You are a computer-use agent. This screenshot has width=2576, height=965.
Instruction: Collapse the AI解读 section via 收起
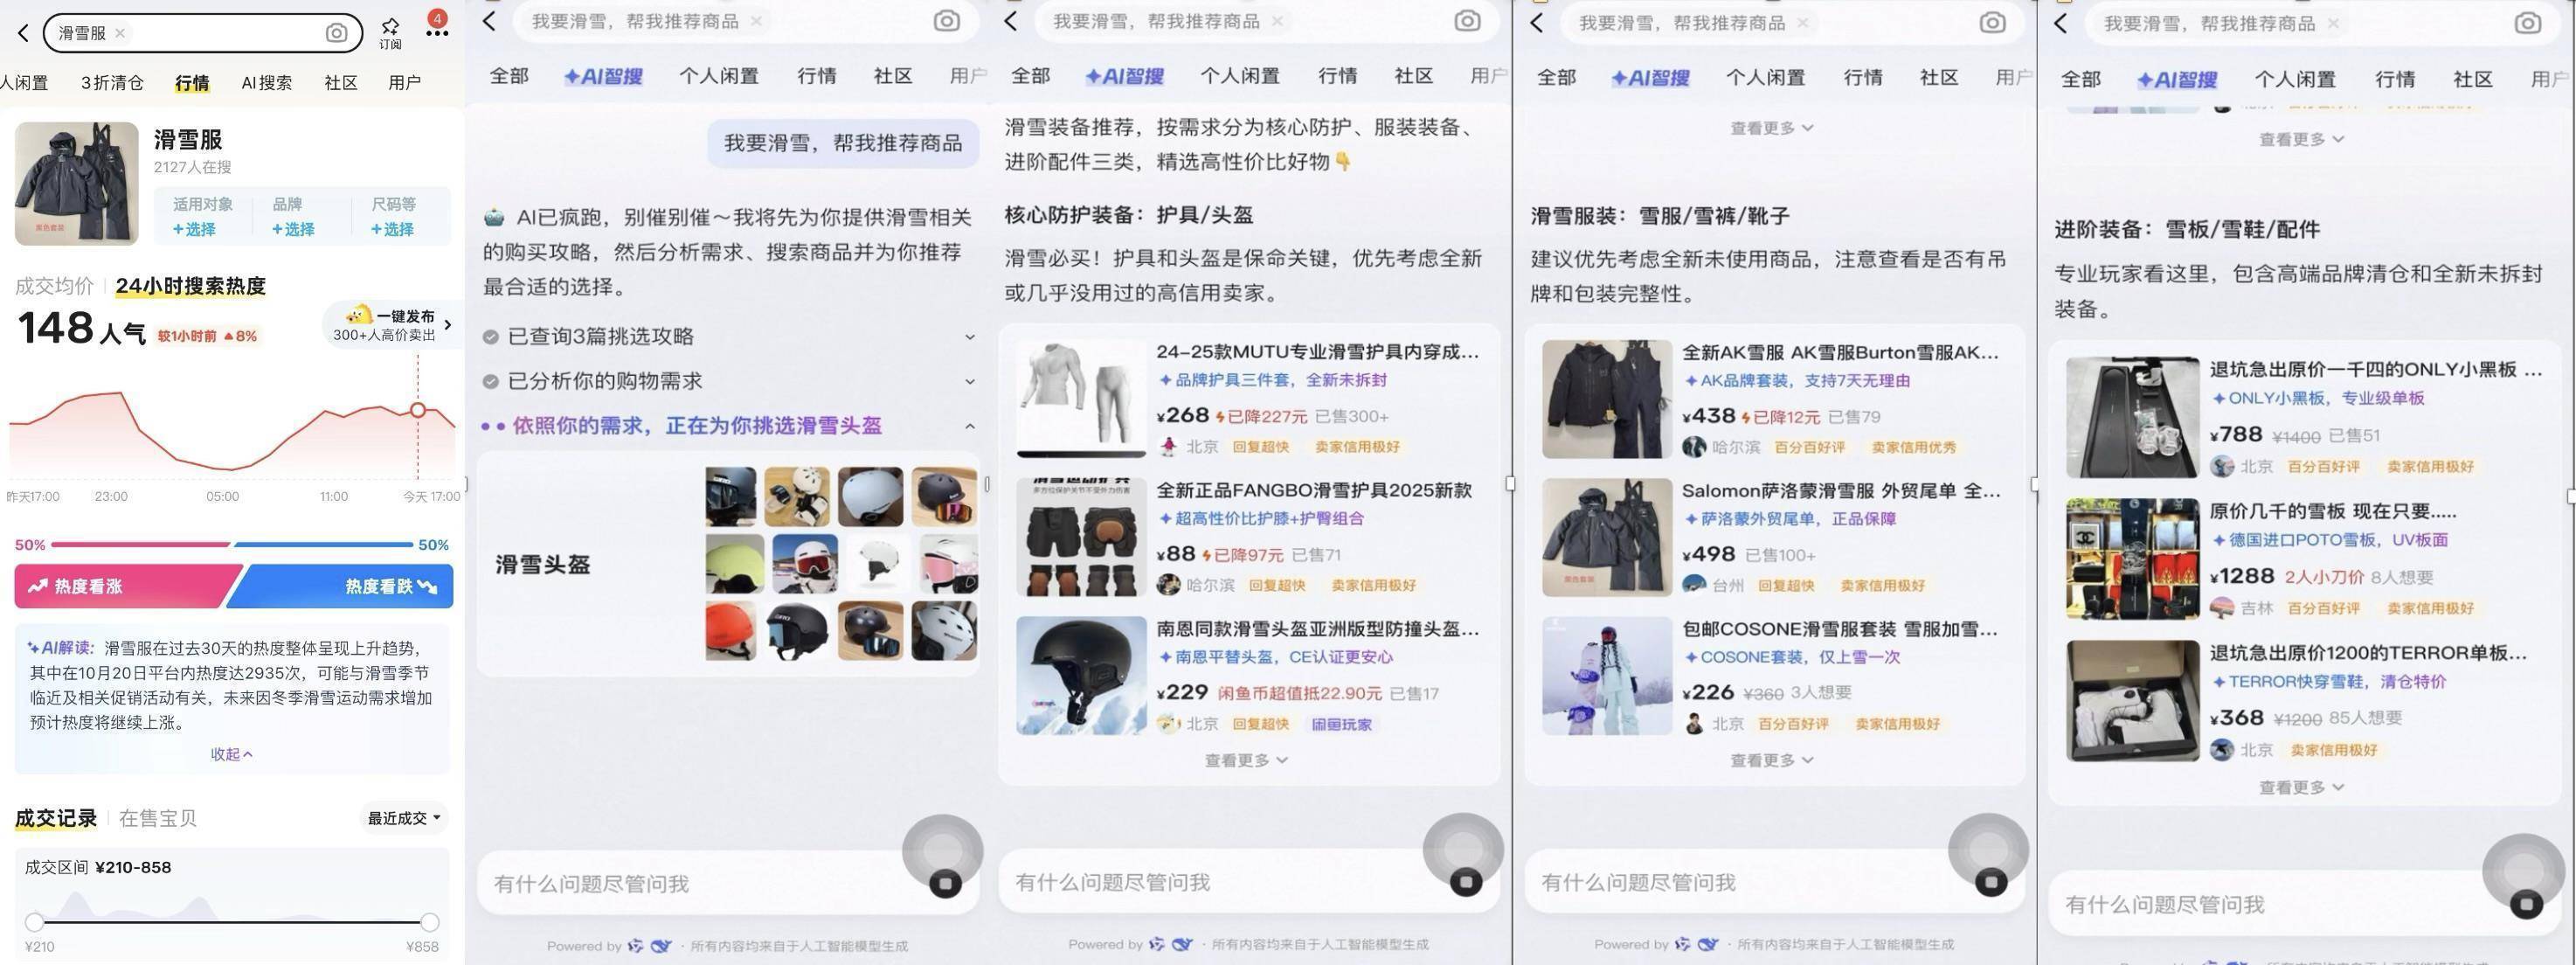[x=231, y=754]
